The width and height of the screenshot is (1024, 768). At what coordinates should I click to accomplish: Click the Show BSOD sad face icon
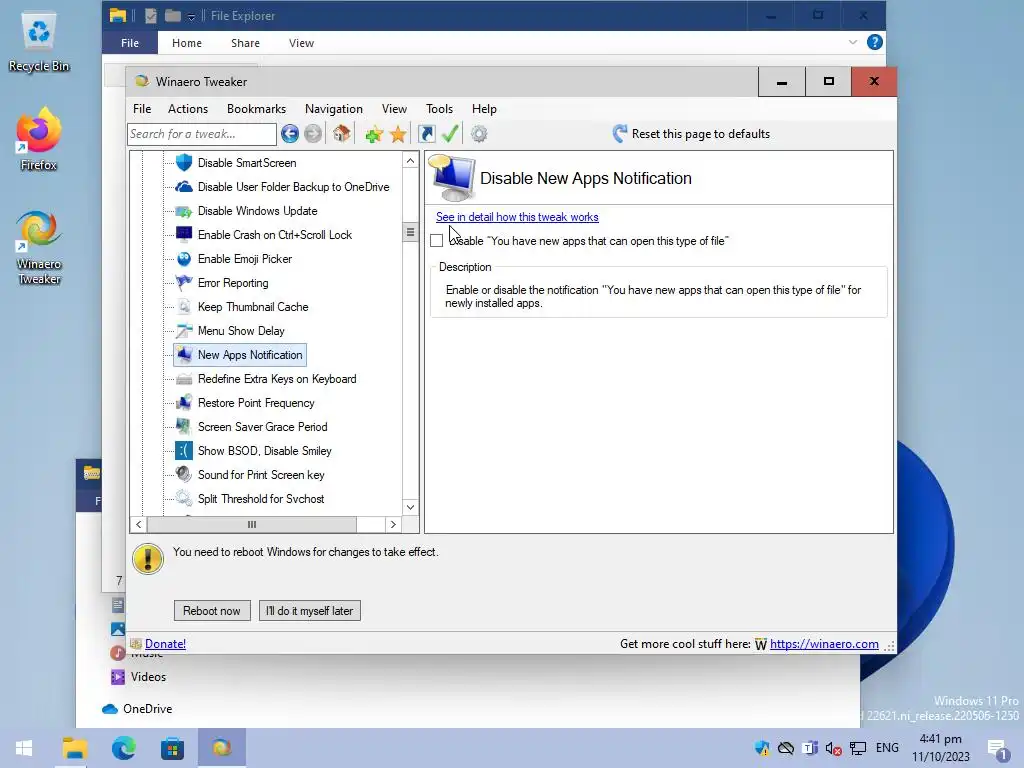click(184, 451)
